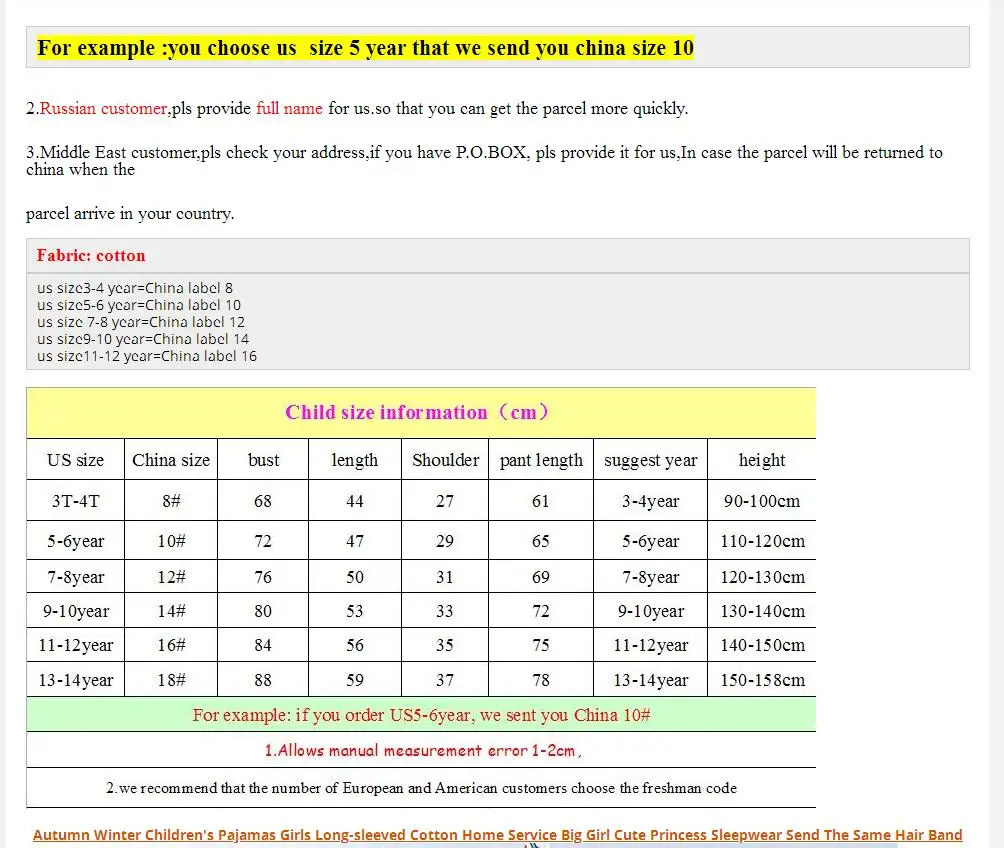Click the 'Allows manual measurement error 1-2cm' note

[x=423, y=750]
